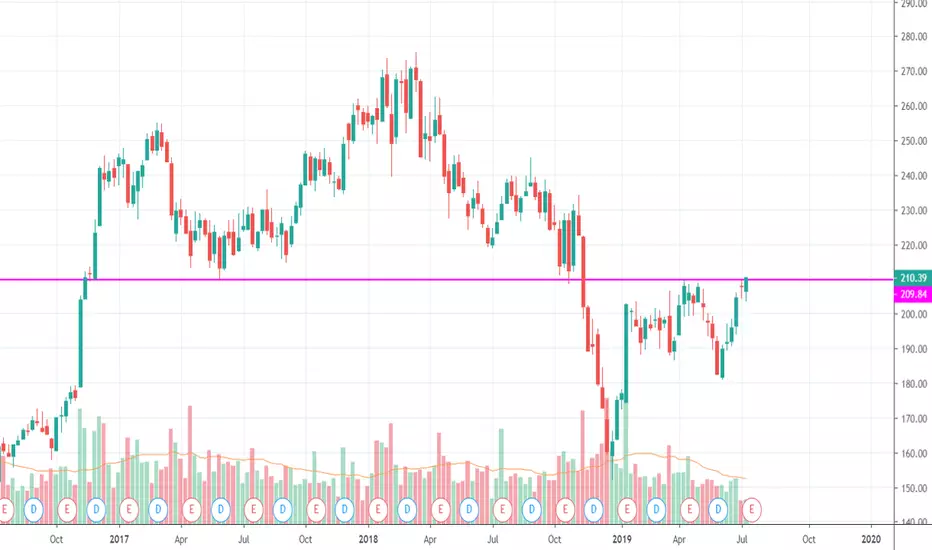Select the earnings E marker just after Oct 2018
932x550 pixels.
pyautogui.click(x=565, y=510)
